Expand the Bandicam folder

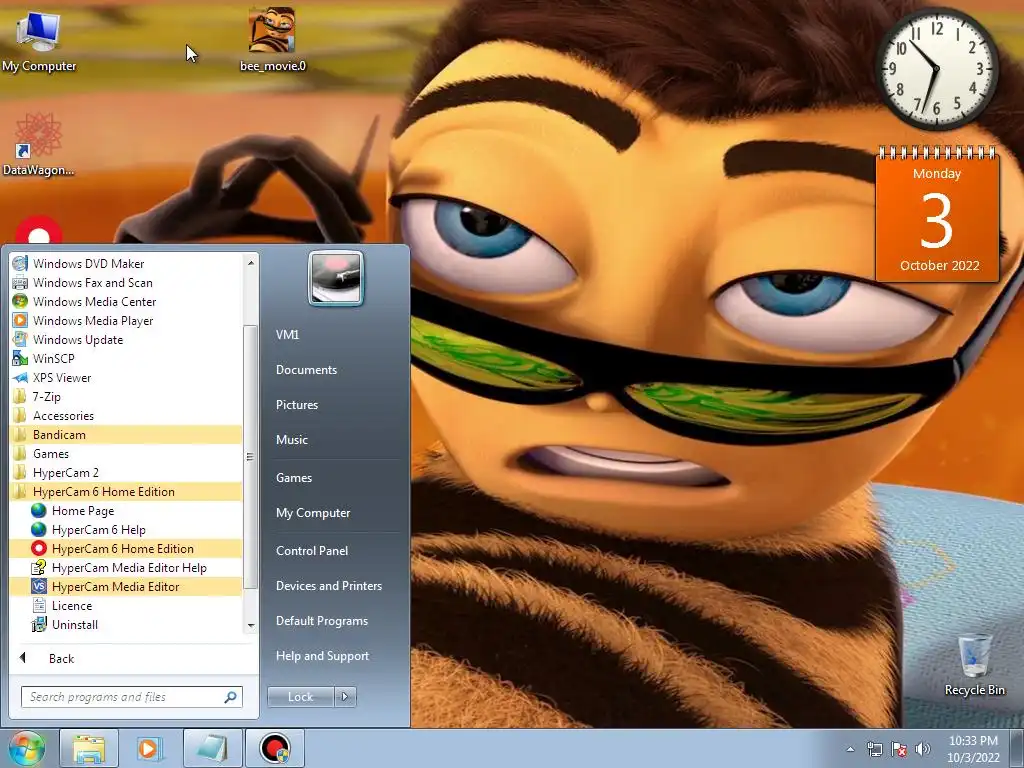[125, 434]
